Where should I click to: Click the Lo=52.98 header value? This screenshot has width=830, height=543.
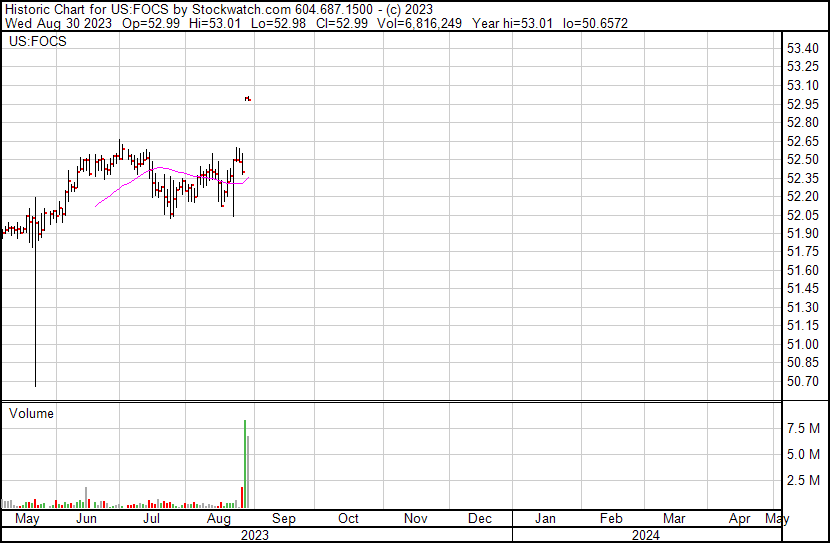click(x=278, y=23)
